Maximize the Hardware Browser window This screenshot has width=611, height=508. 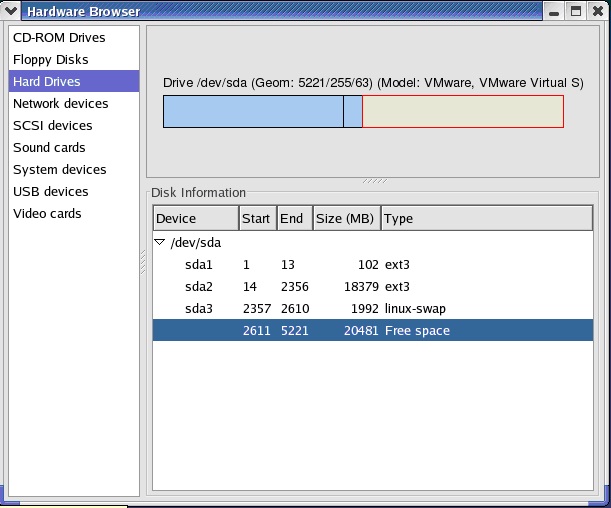point(575,11)
